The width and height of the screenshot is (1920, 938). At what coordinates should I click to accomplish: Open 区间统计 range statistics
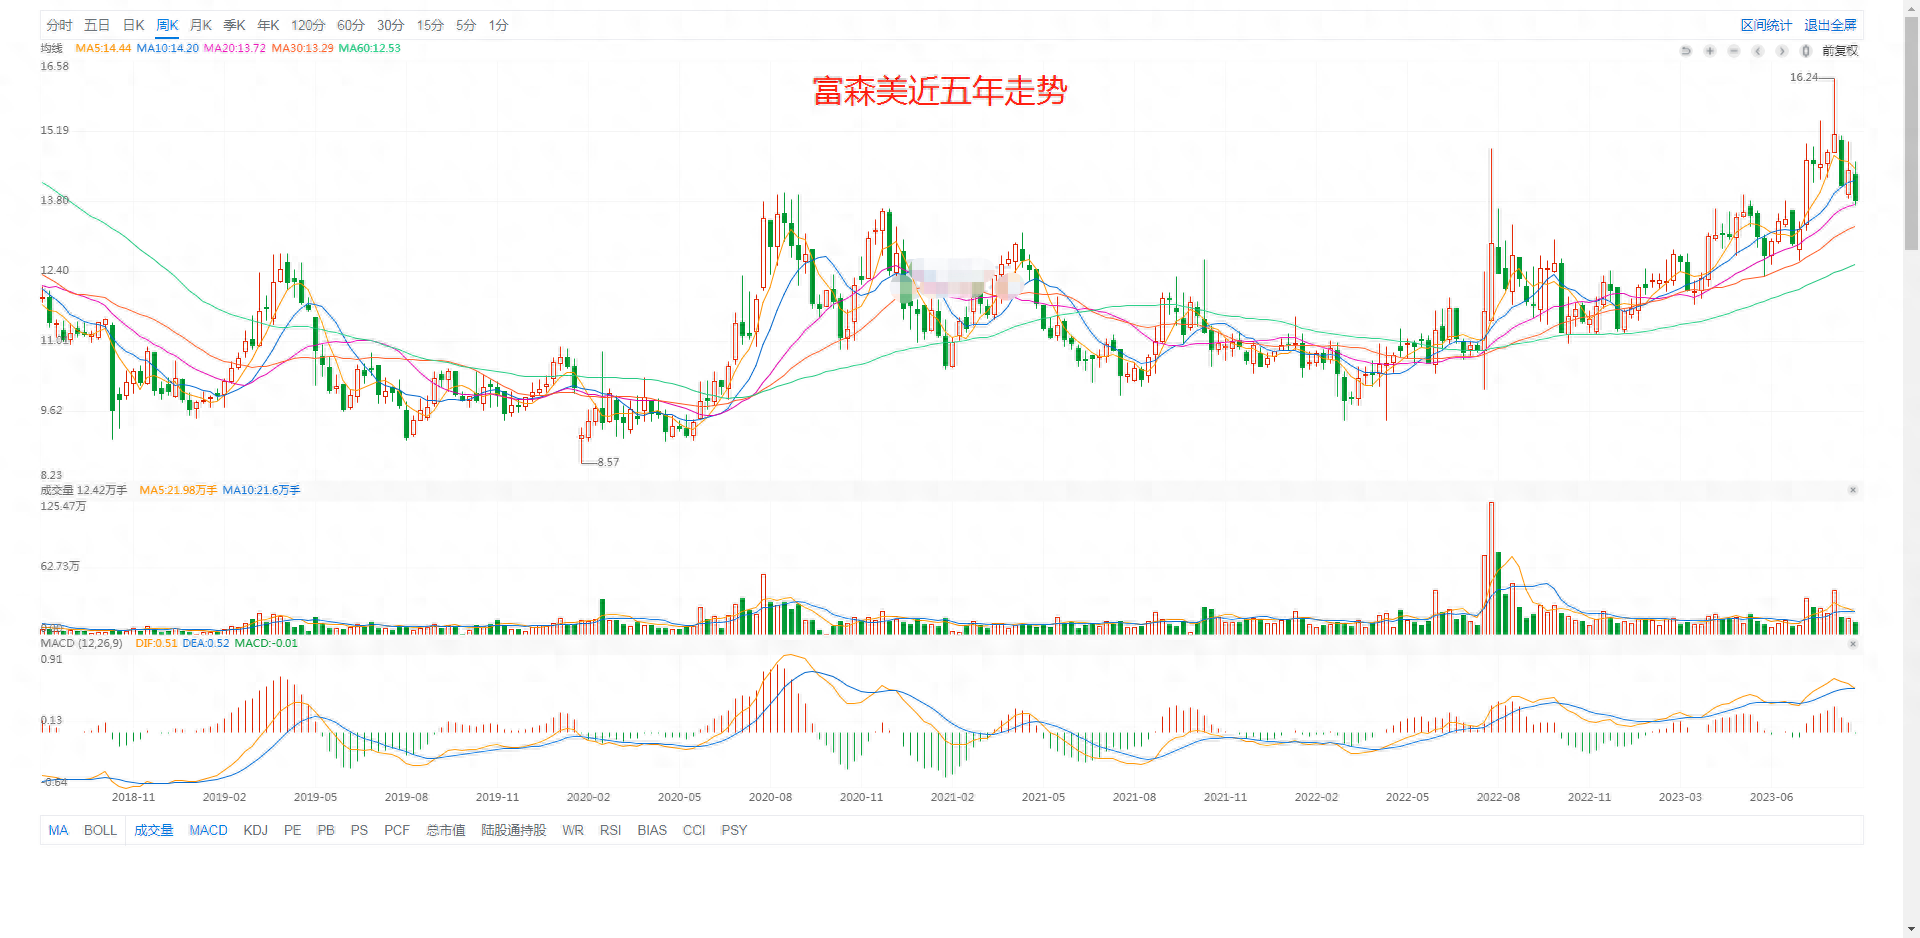tap(1766, 25)
